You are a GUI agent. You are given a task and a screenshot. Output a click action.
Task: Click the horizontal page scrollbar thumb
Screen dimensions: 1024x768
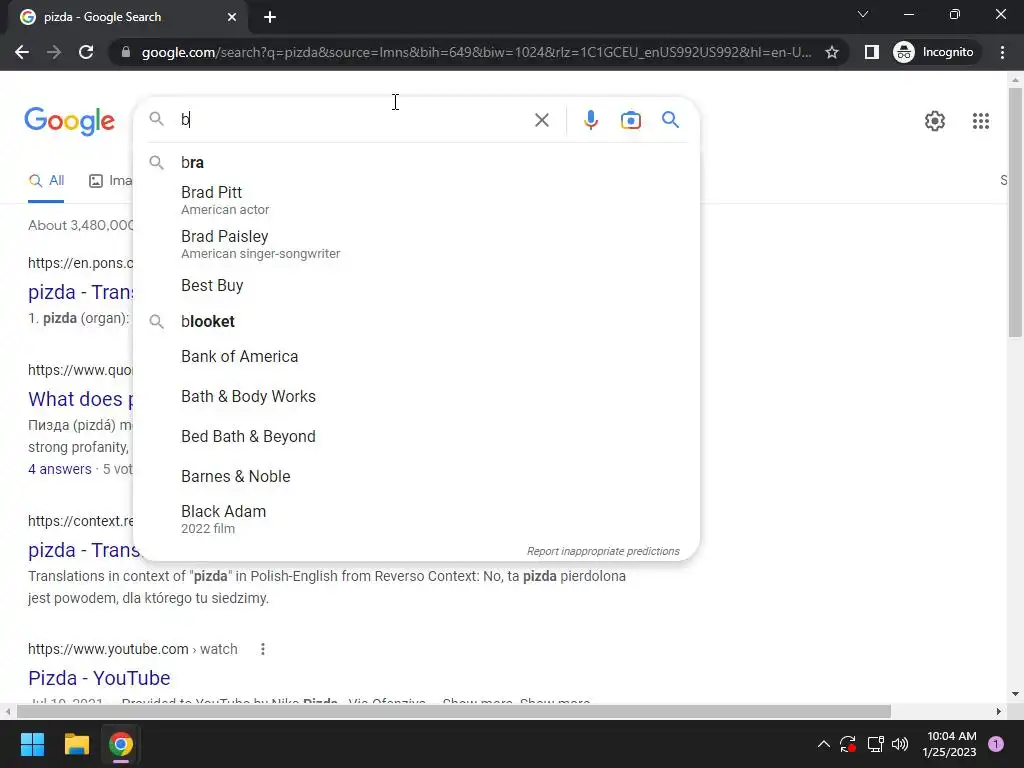pos(453,711)
